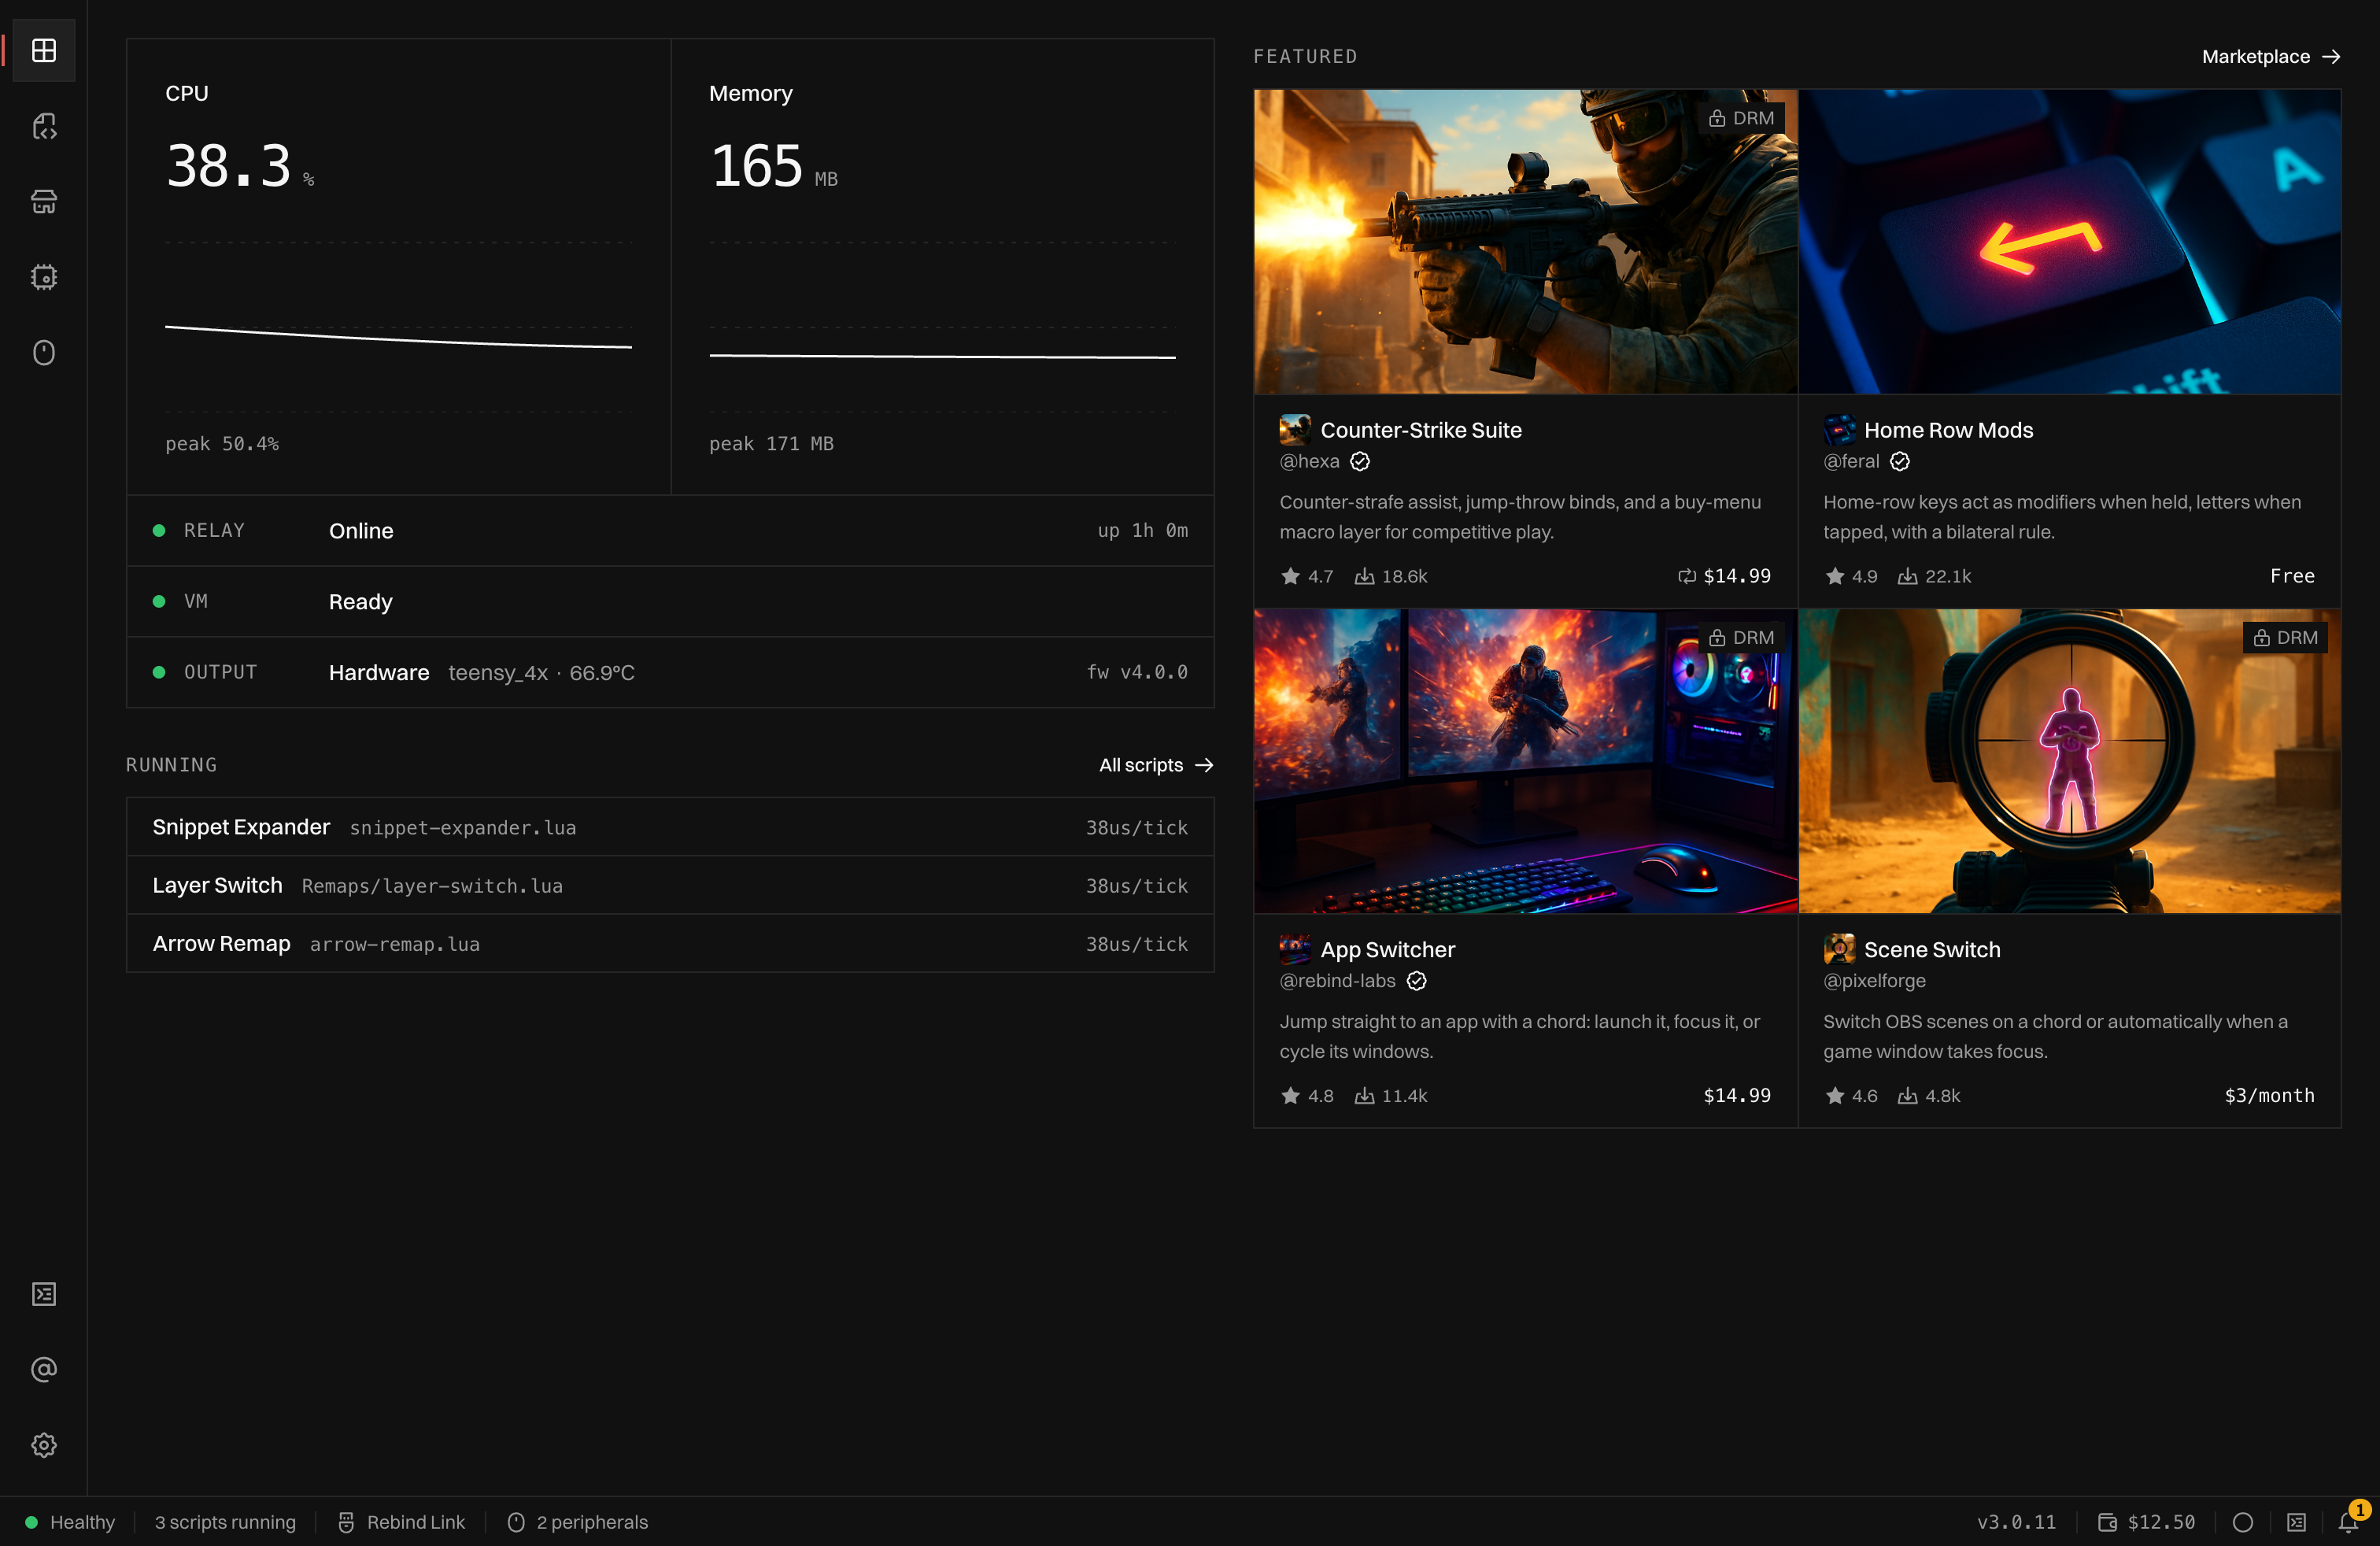Open the Scene Switch cover image
The height and width of the screenshot is (1546, 2380).
pos(2069,761)
